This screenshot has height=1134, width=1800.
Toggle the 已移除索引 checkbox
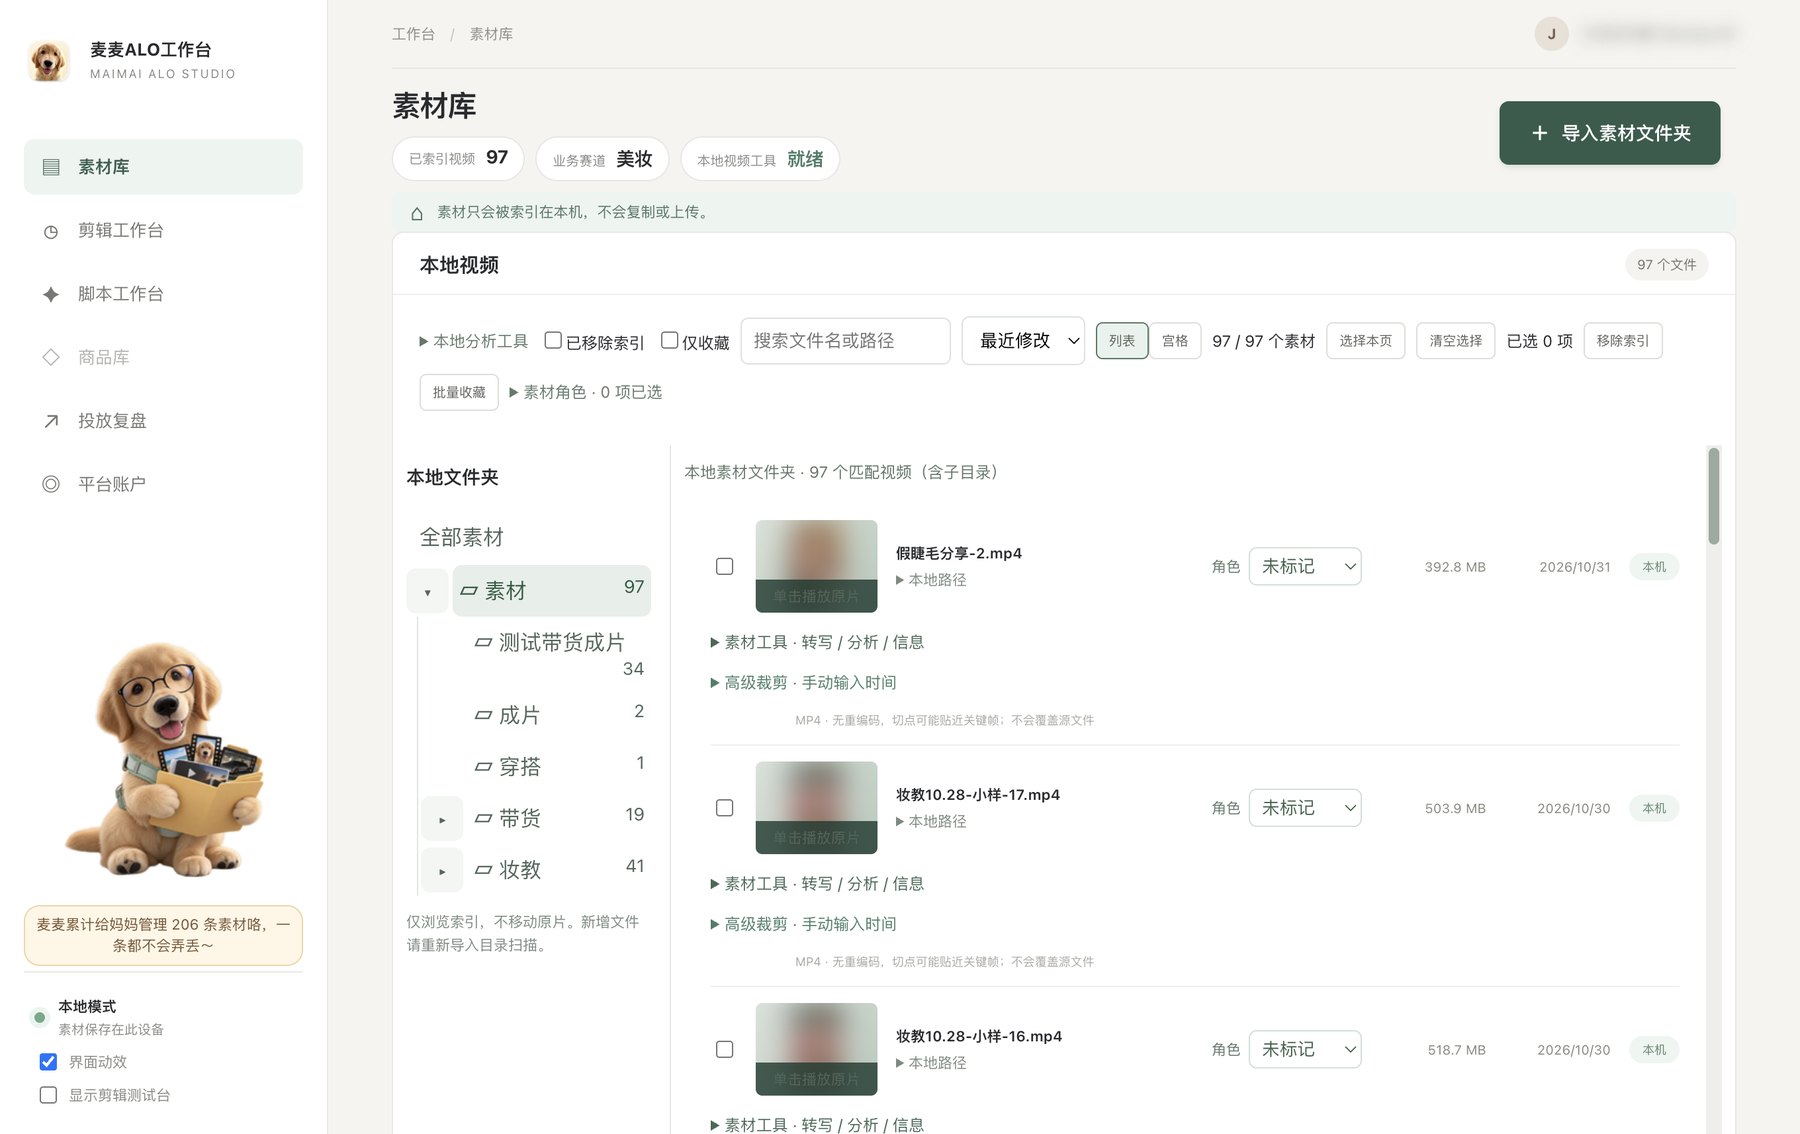click(553, 340)
